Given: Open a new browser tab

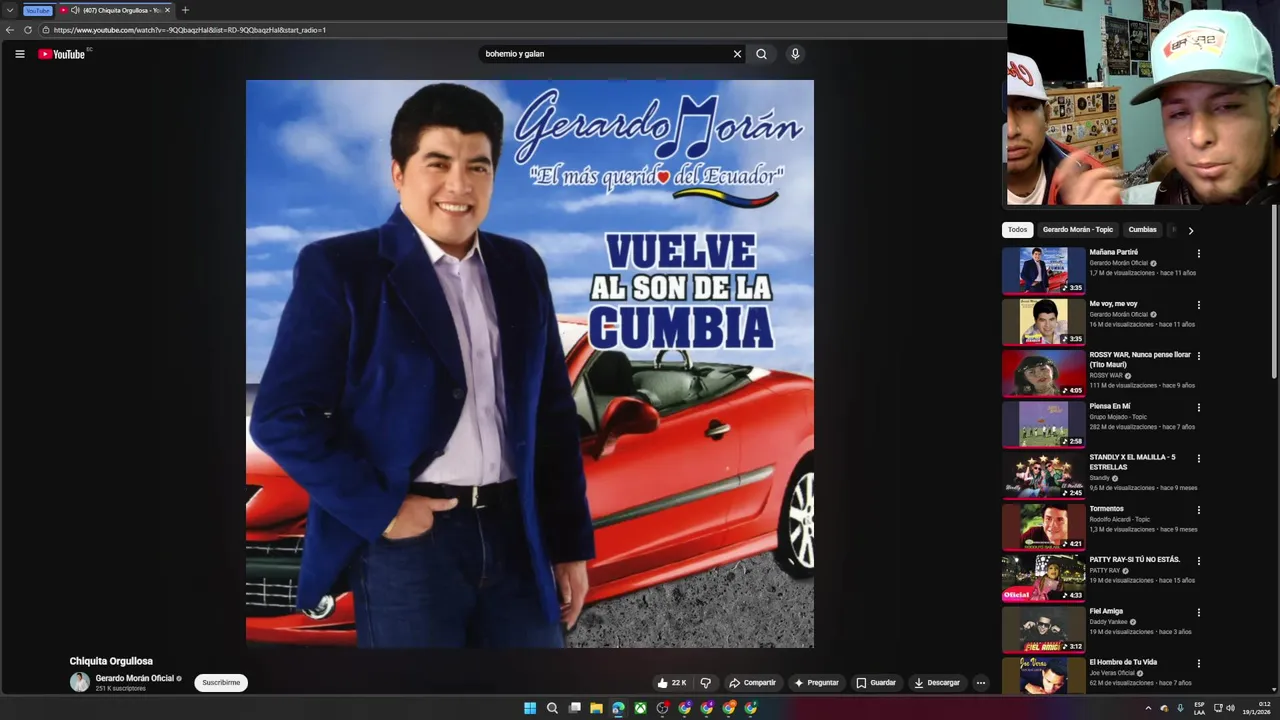Looking at the screenshot, I should point(185,10).
